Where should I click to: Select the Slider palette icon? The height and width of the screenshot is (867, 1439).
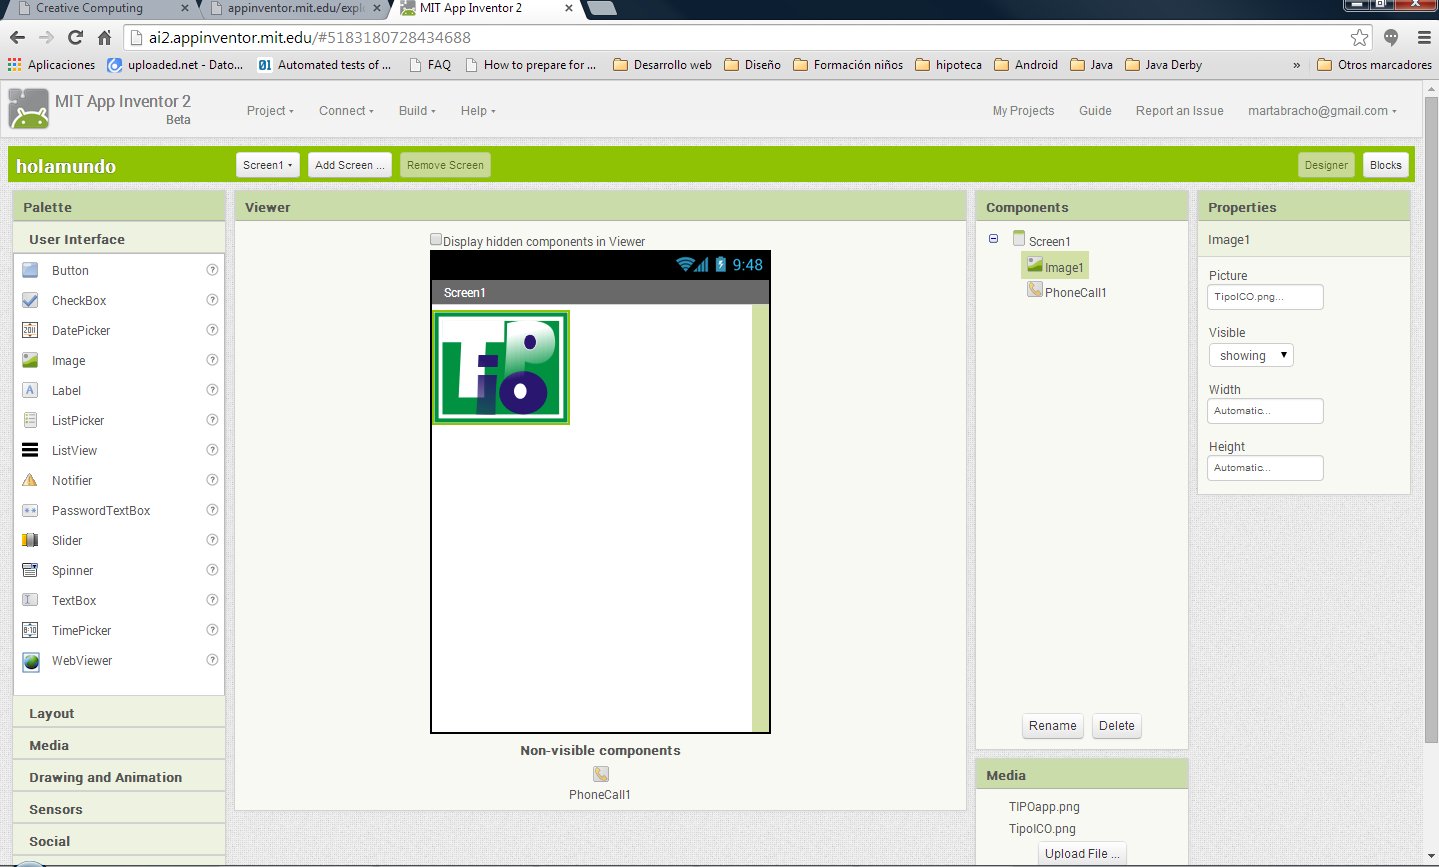click(x=30, y=540)
